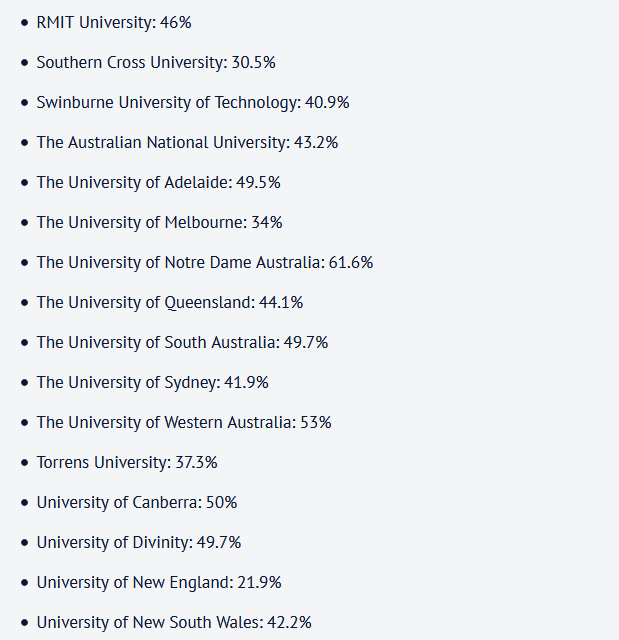The image size is (619, 640).
Task: Click The University of Notre Dame Australia entry
Action: tap(205, 262)
